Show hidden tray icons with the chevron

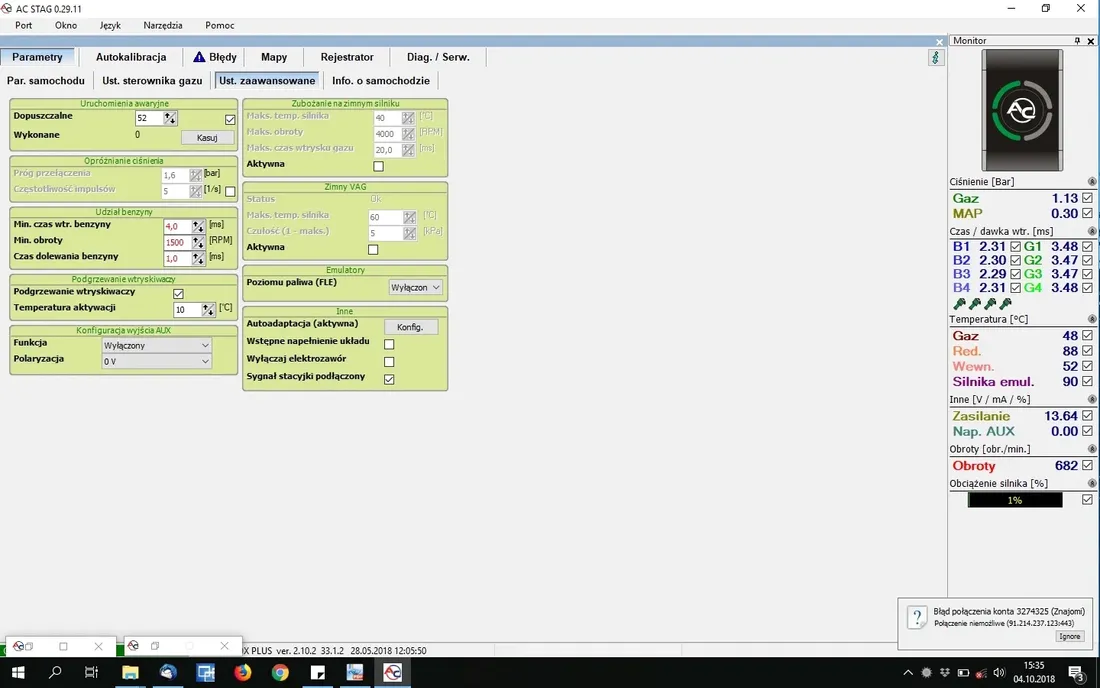point(908,673)
